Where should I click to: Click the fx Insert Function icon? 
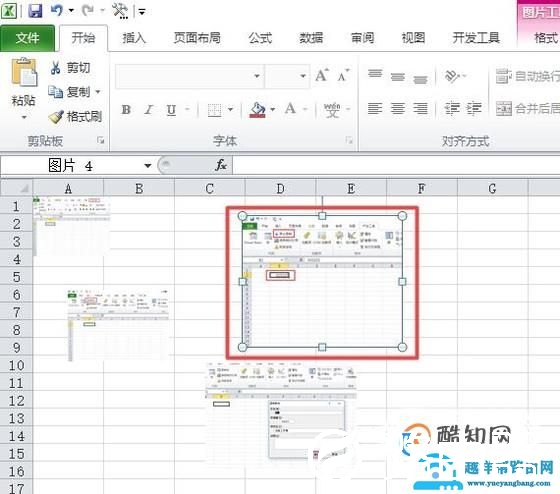coord(221,165)
